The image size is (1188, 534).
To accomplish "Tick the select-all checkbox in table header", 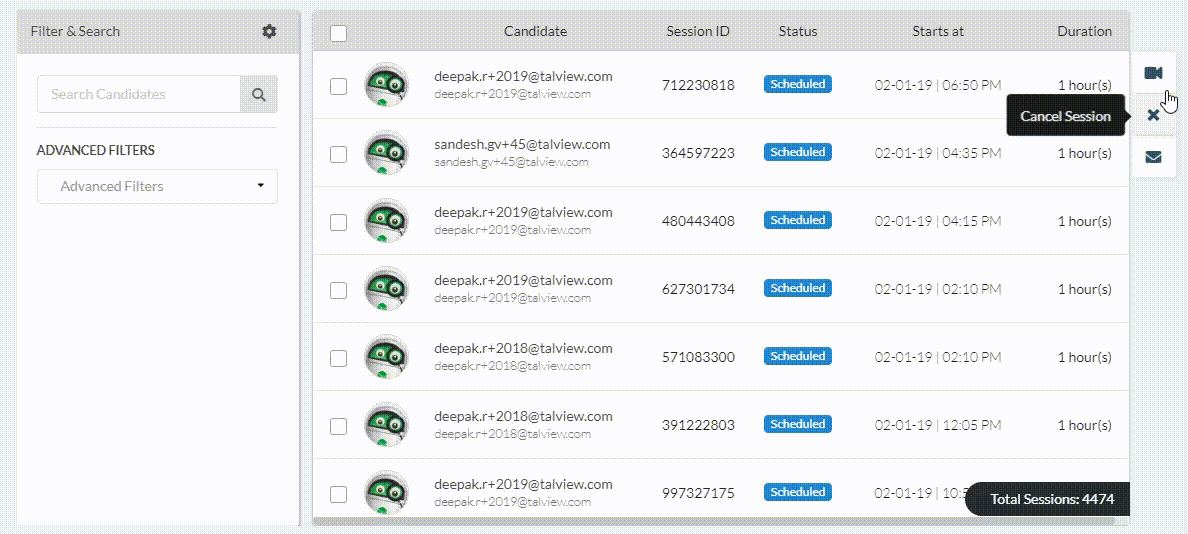I will coord(339,33).
